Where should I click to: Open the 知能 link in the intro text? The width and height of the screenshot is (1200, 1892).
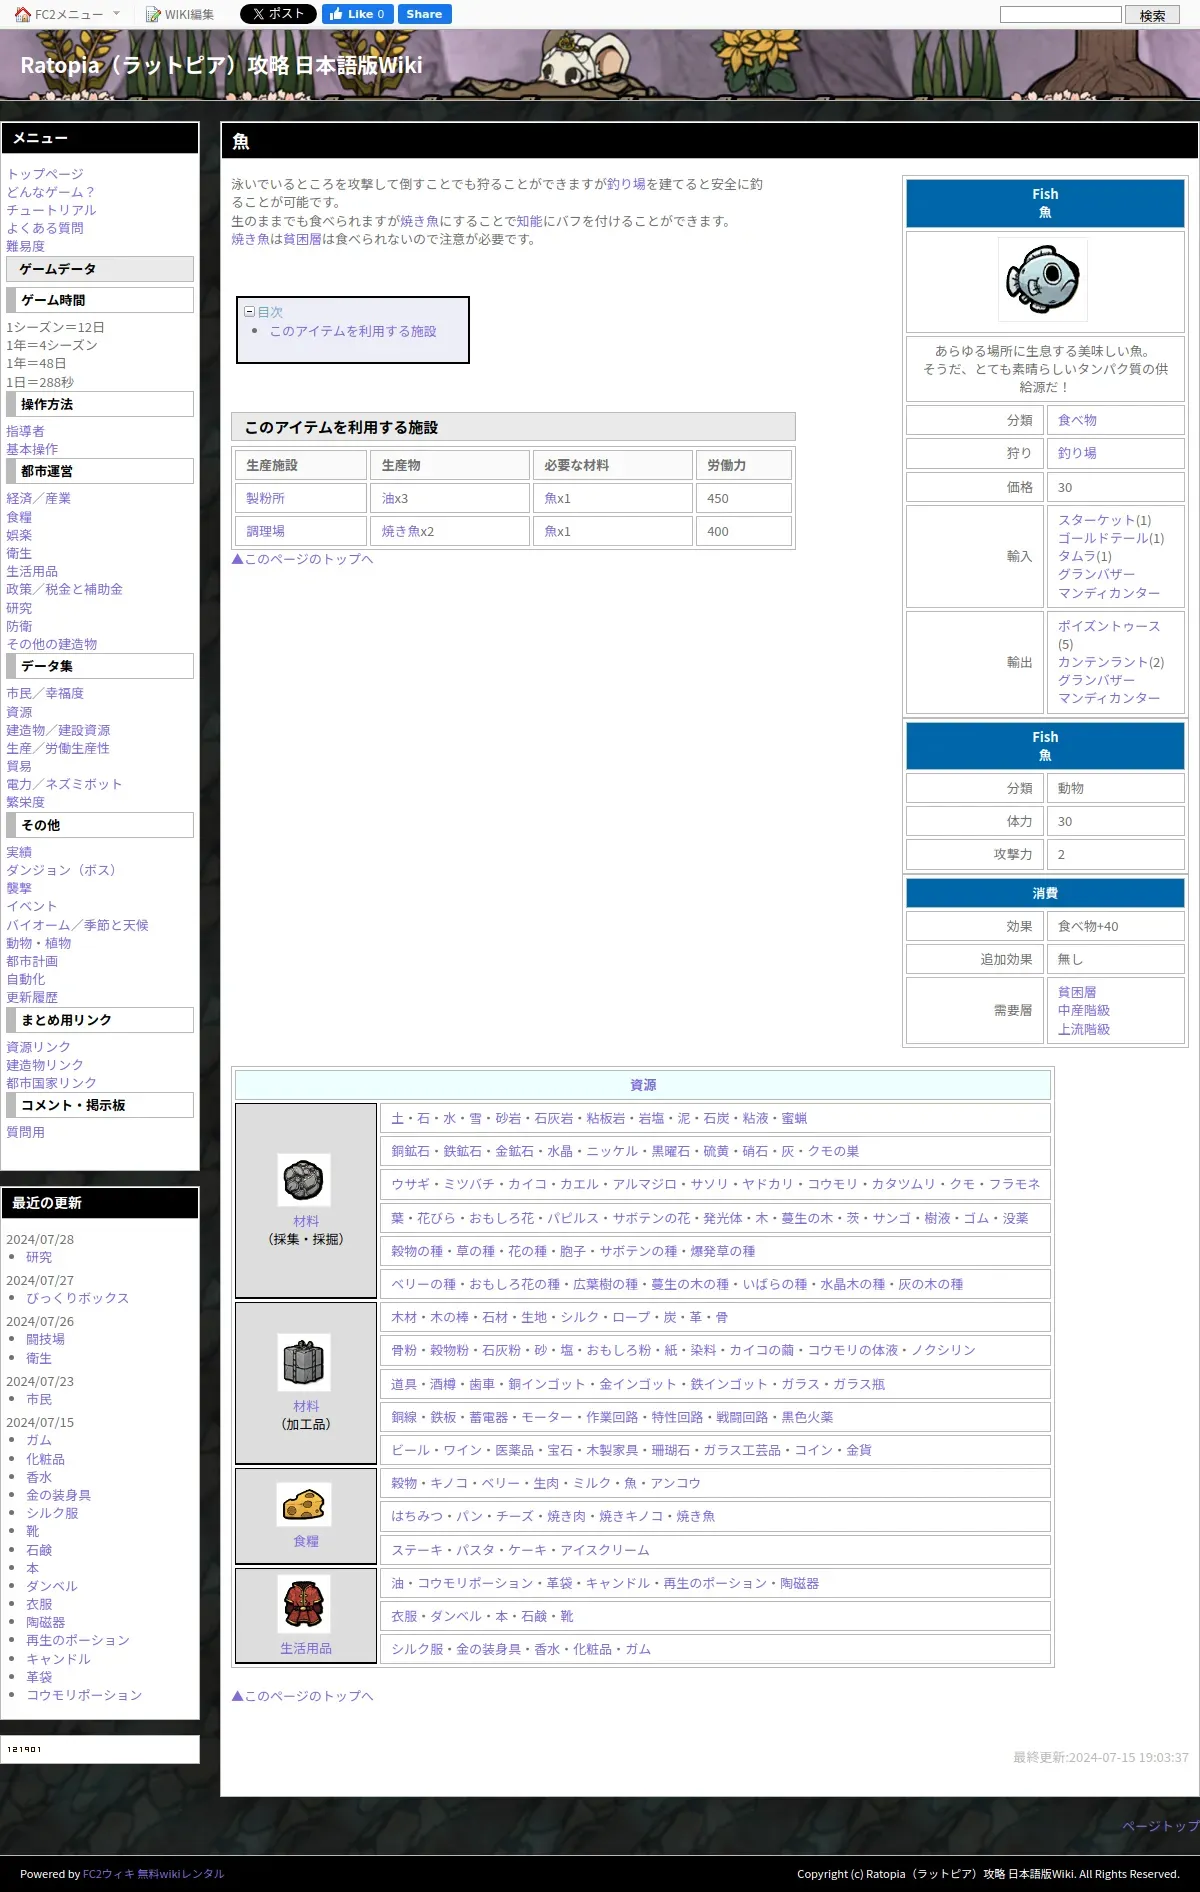[x=529, y=221]
